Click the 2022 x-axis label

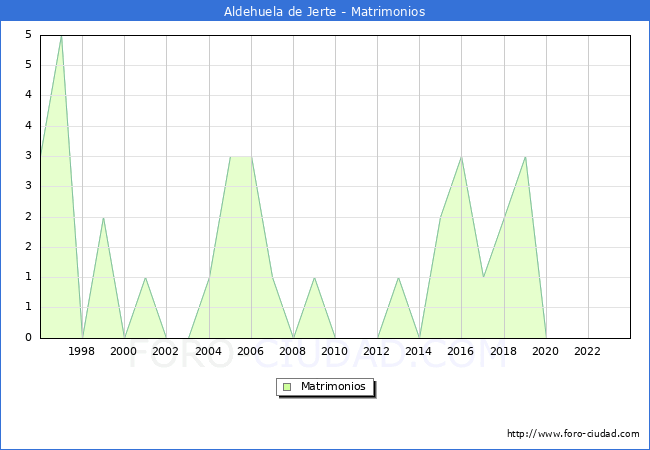pyautogui.click(x=587, y=351)
